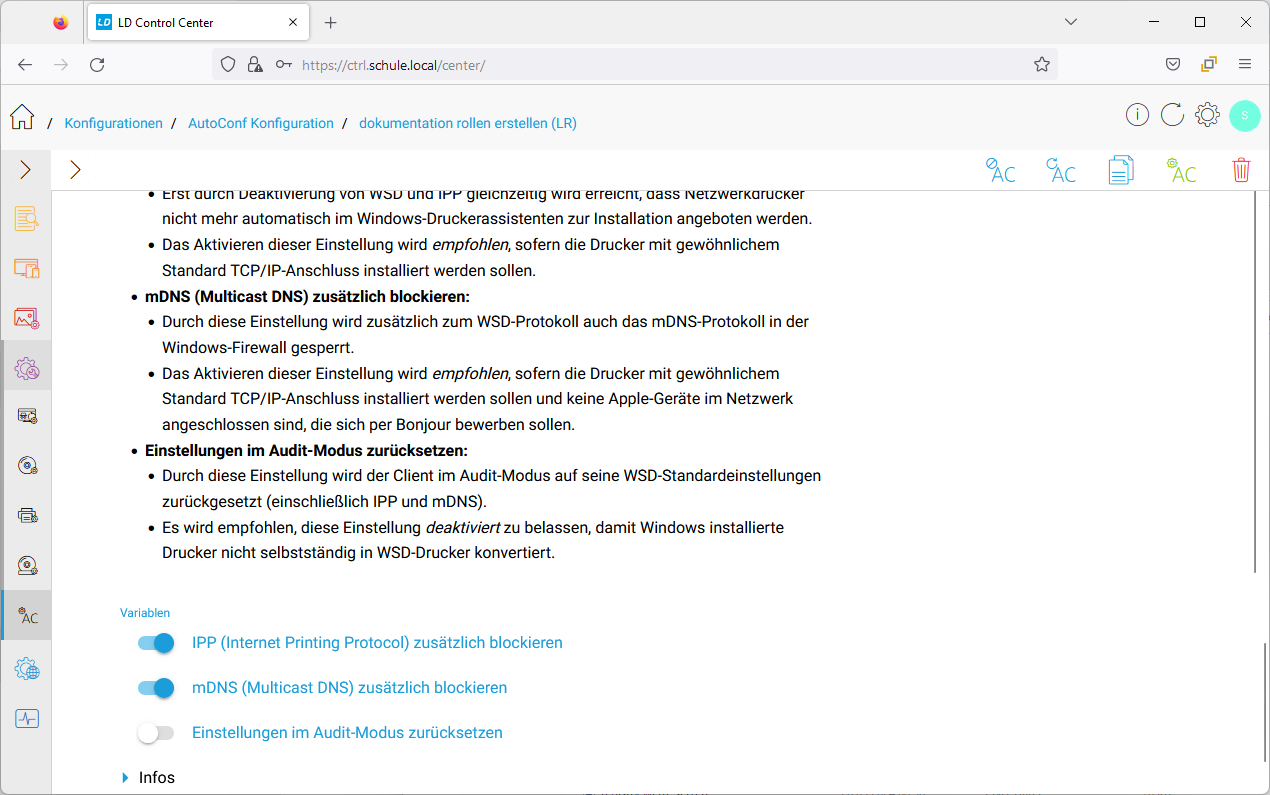Click the green AC icon with the gear

[x=1181, y=170]
